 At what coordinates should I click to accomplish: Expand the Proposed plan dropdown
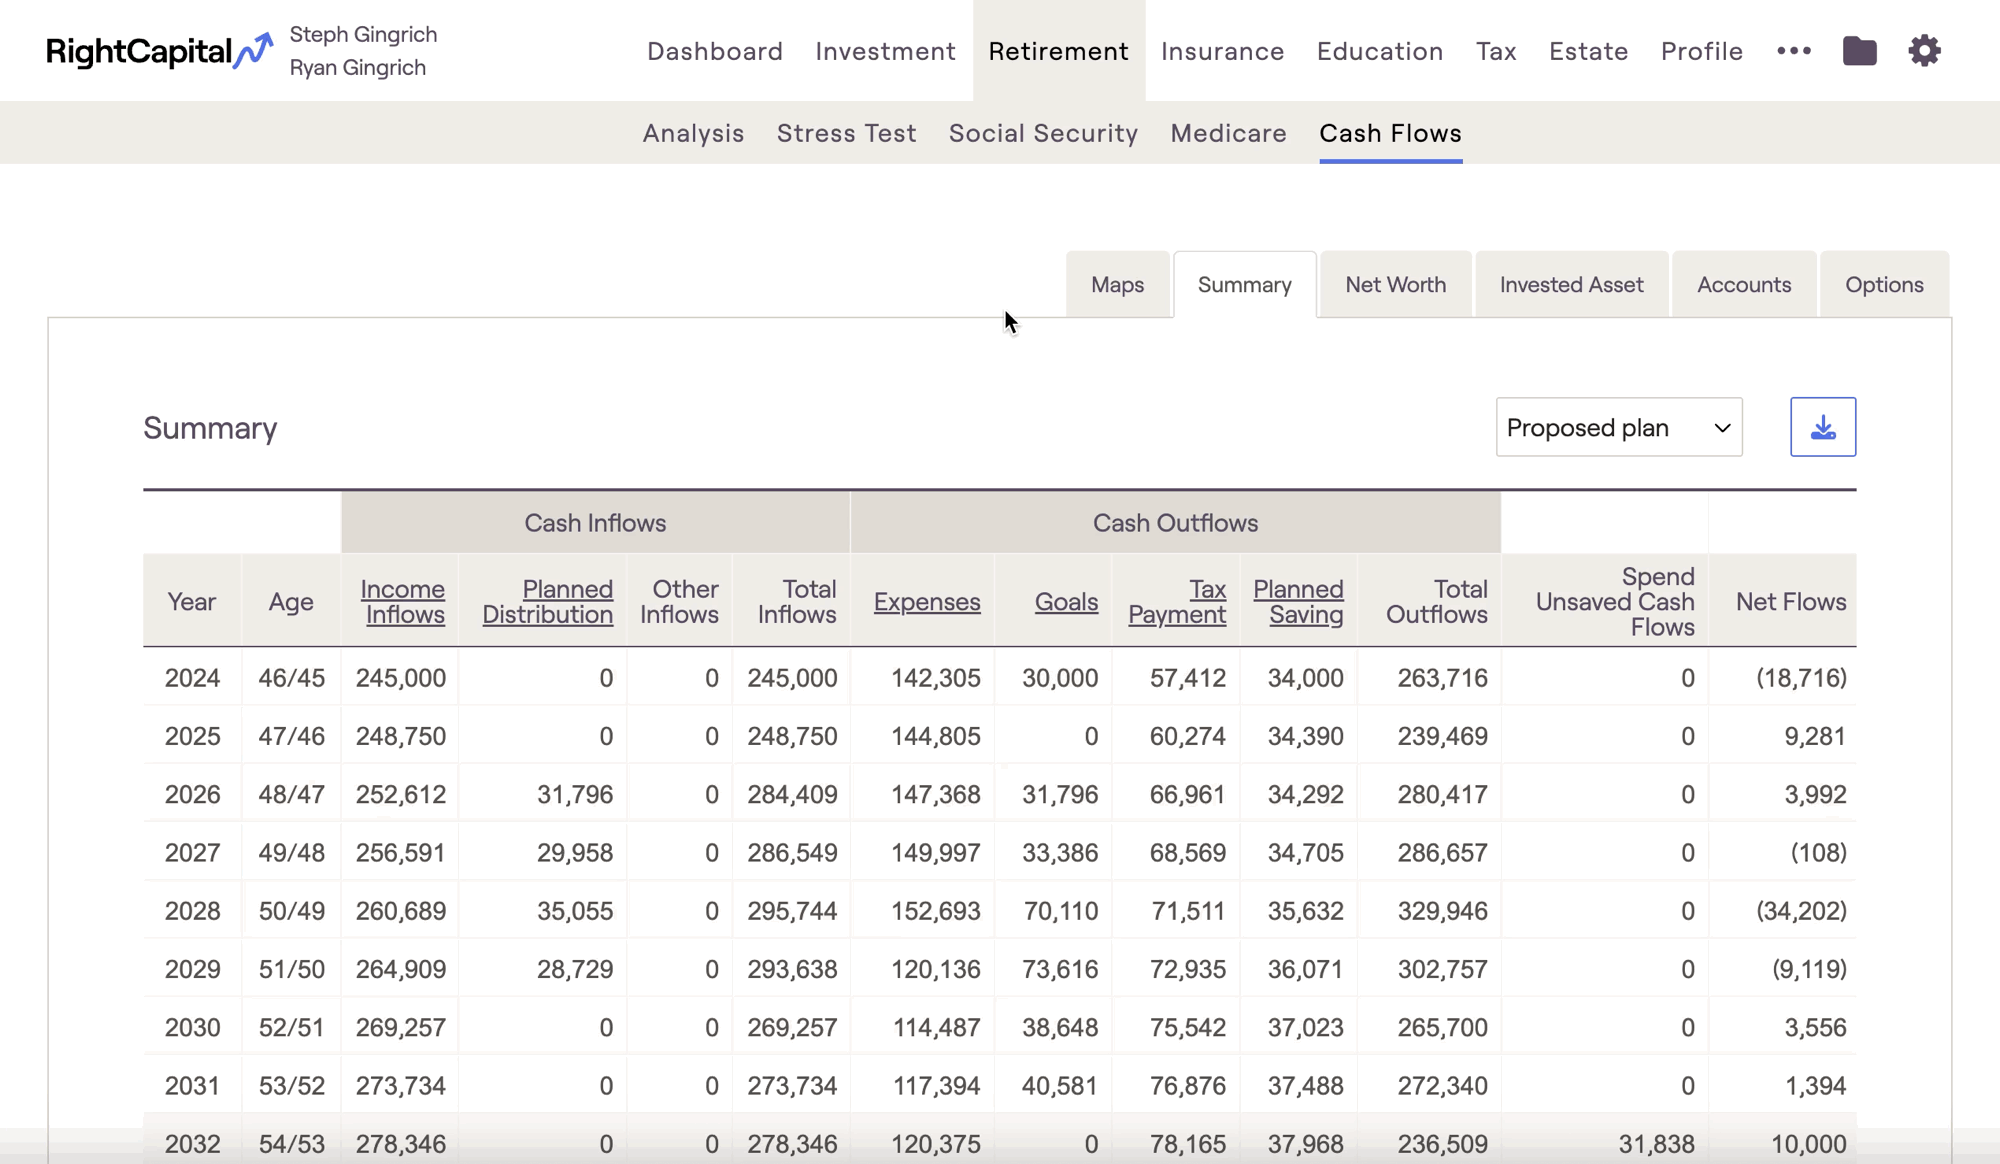pyautogui.click(x=1619, y=427)
